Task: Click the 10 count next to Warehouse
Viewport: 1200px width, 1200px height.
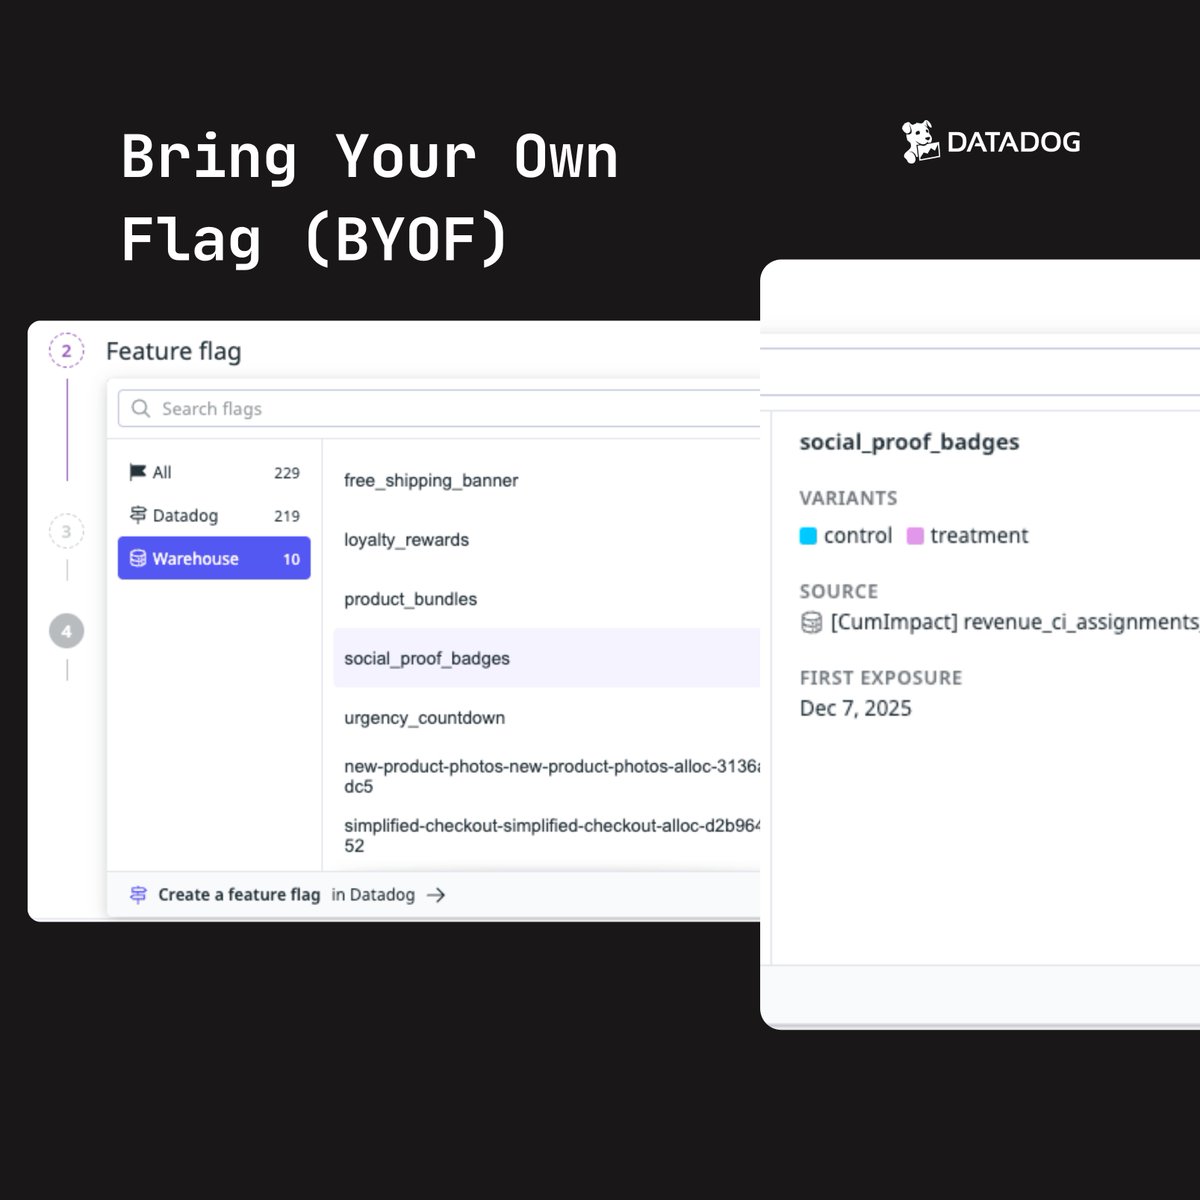Action: coord(291,559)
